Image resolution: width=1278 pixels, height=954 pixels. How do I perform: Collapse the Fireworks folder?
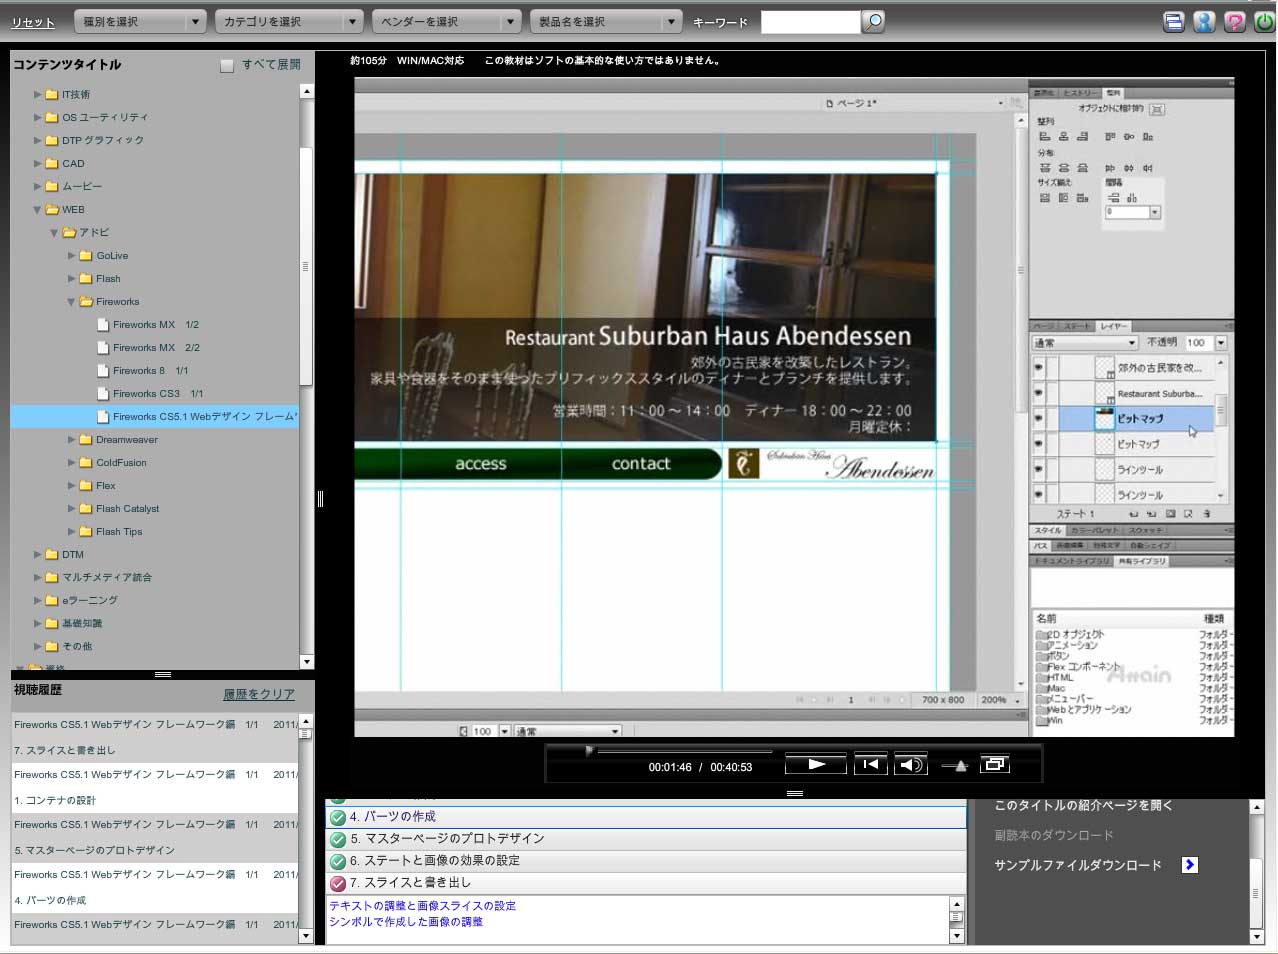pos(72,302)
